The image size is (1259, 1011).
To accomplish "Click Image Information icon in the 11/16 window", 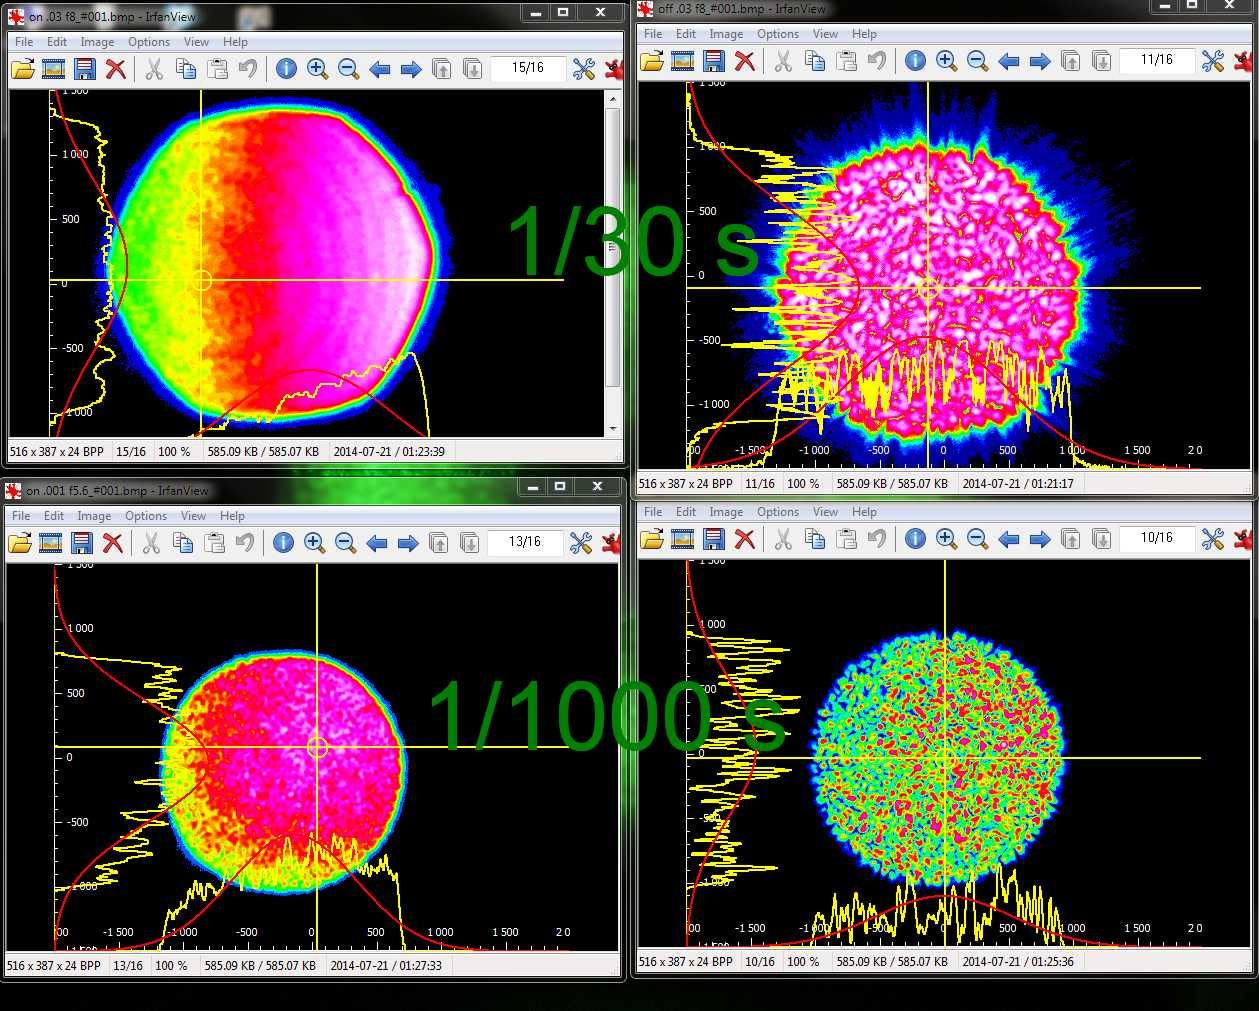I will tap(915, 61).
